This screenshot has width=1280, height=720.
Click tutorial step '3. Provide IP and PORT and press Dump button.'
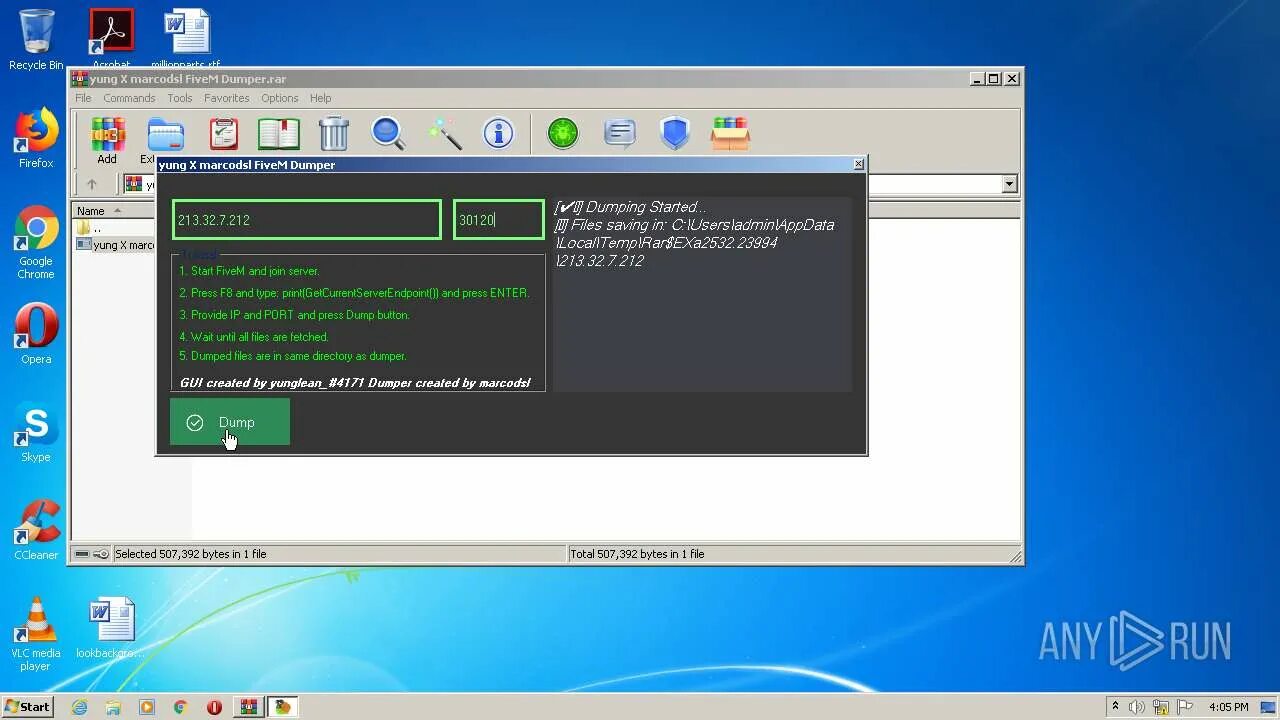[294, 315]
